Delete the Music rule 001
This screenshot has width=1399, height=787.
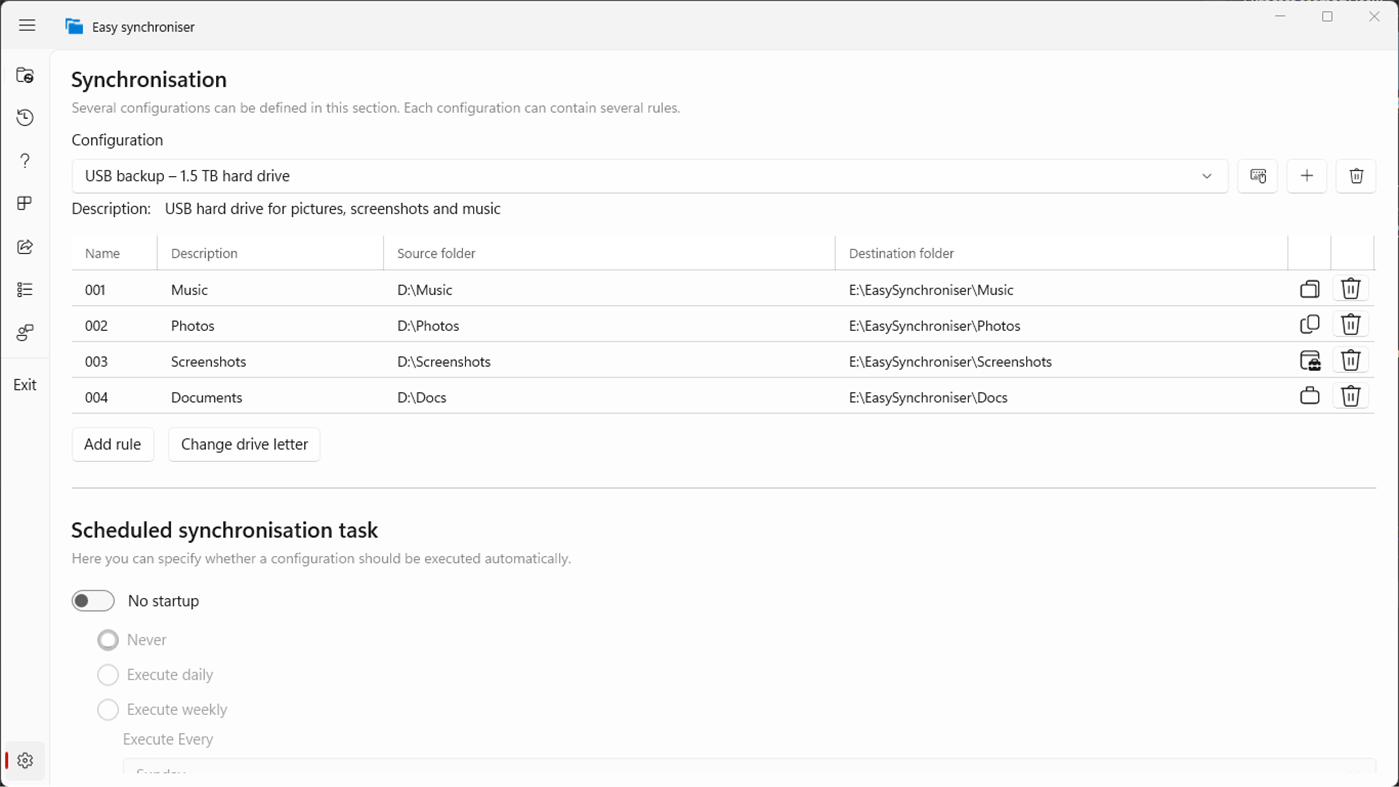point(1350,289)
